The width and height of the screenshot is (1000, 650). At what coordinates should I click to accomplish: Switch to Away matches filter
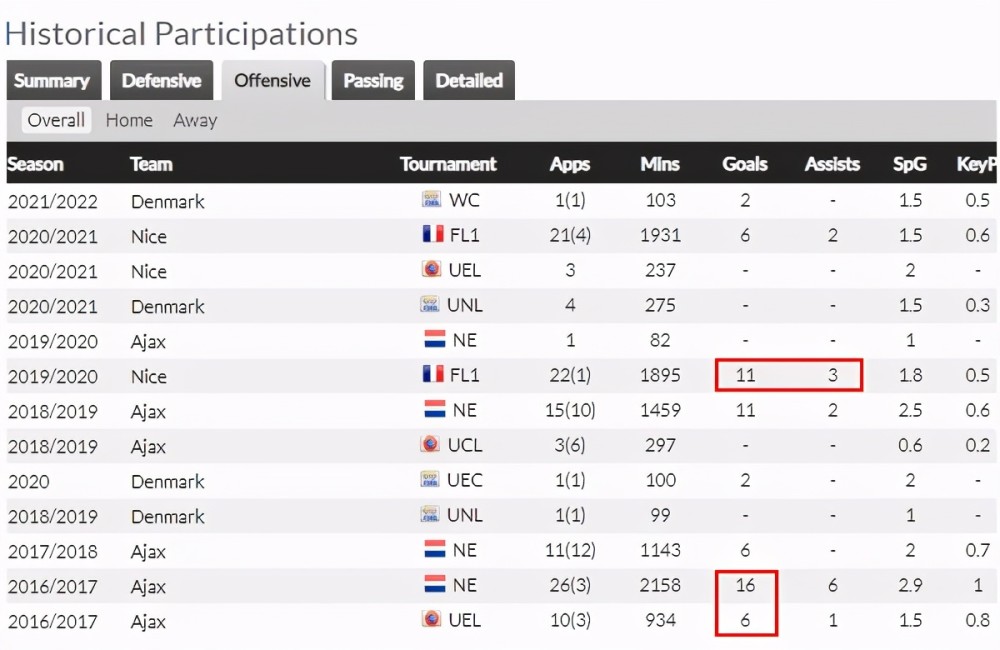coord(195,120)
